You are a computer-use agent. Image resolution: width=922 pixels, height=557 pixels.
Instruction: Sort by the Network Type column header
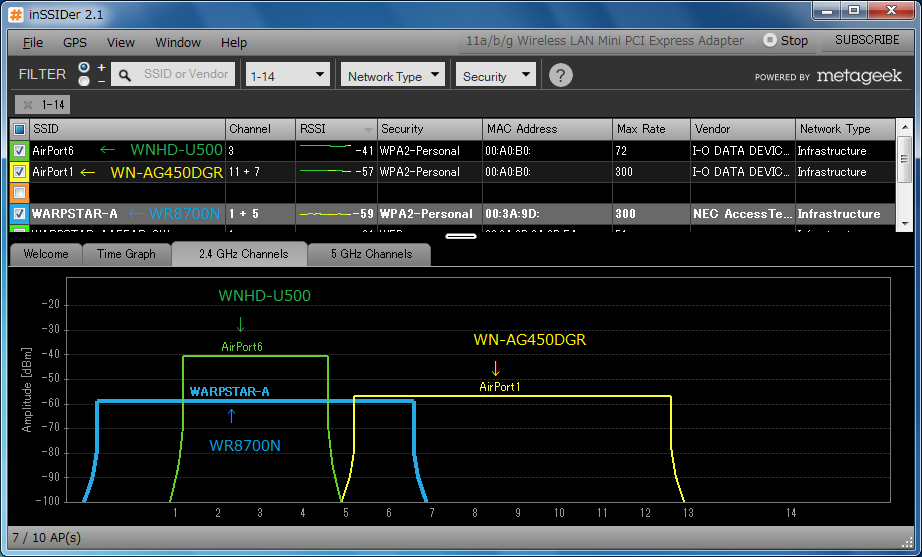[846, 129]
